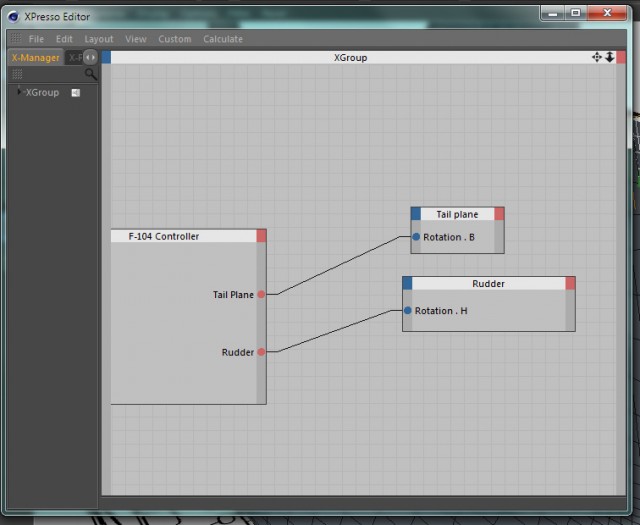Click red outputs corner of Tail plane node
Screen dimensions: 640x525
(499, 214)
